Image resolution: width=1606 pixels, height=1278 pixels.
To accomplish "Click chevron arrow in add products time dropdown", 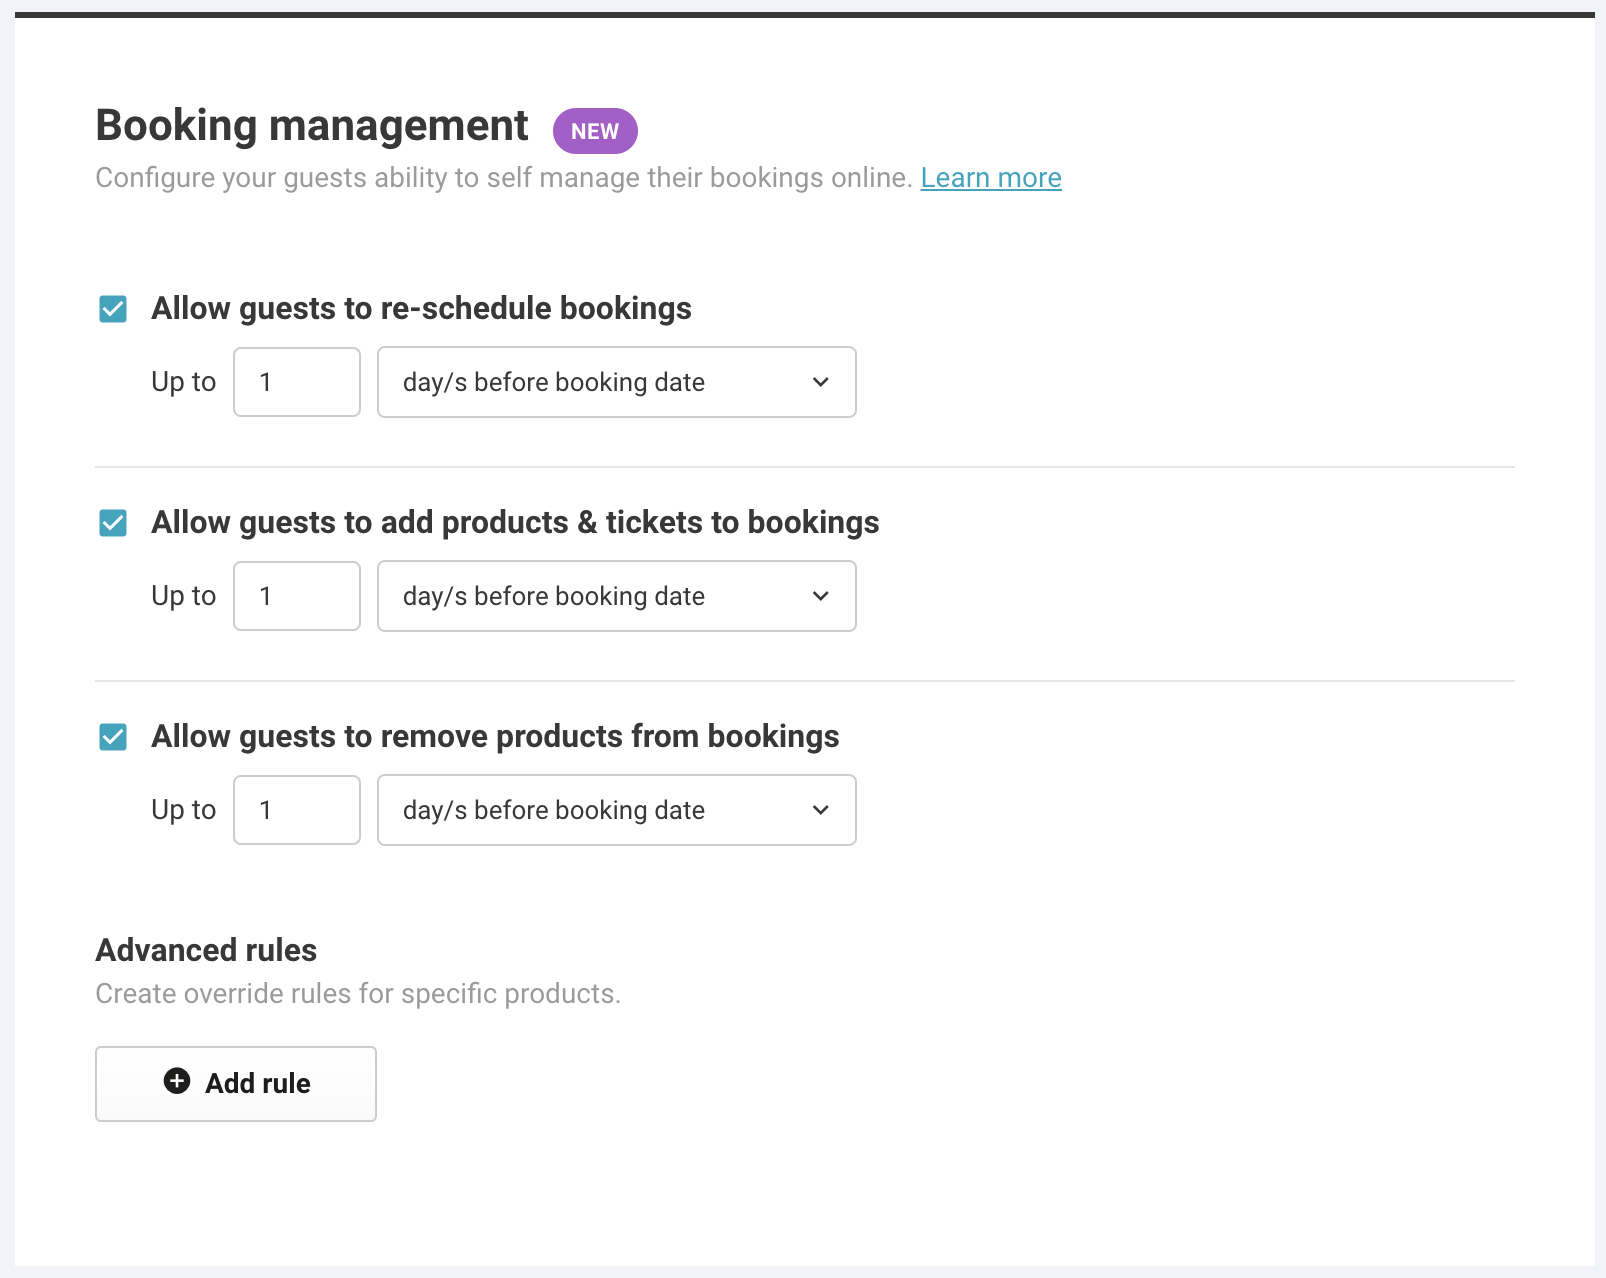I will 821,596.
